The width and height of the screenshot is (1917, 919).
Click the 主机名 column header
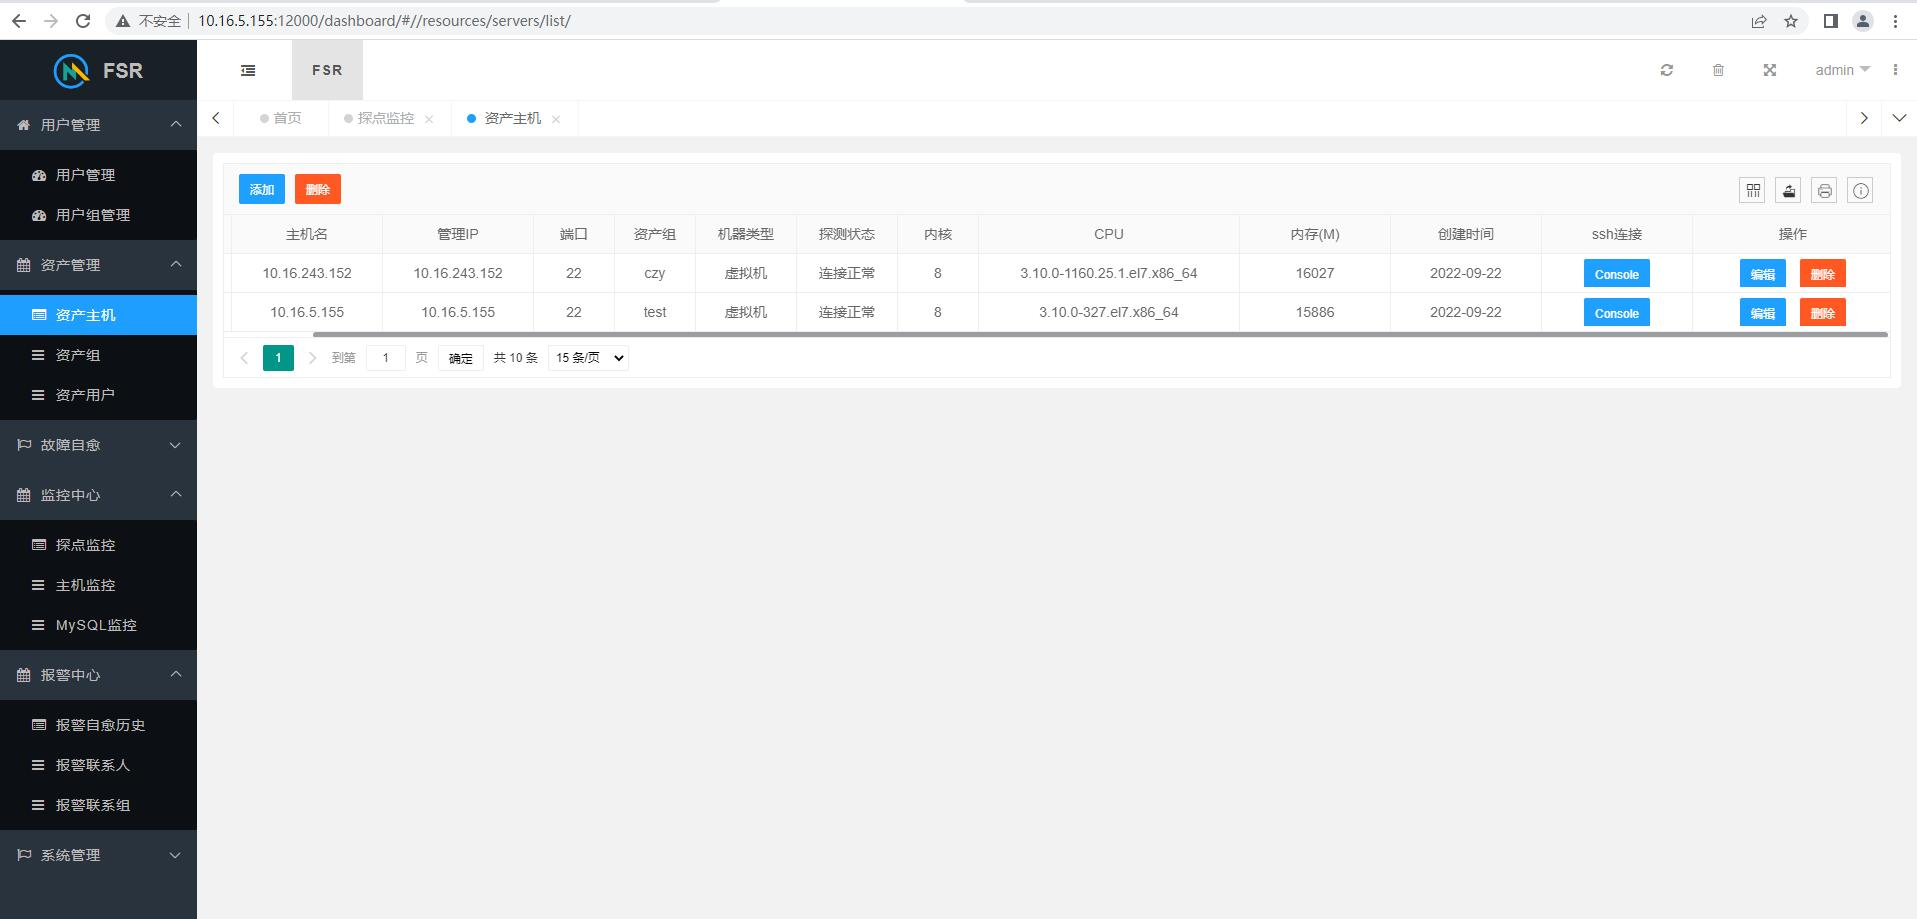[307, 234]
